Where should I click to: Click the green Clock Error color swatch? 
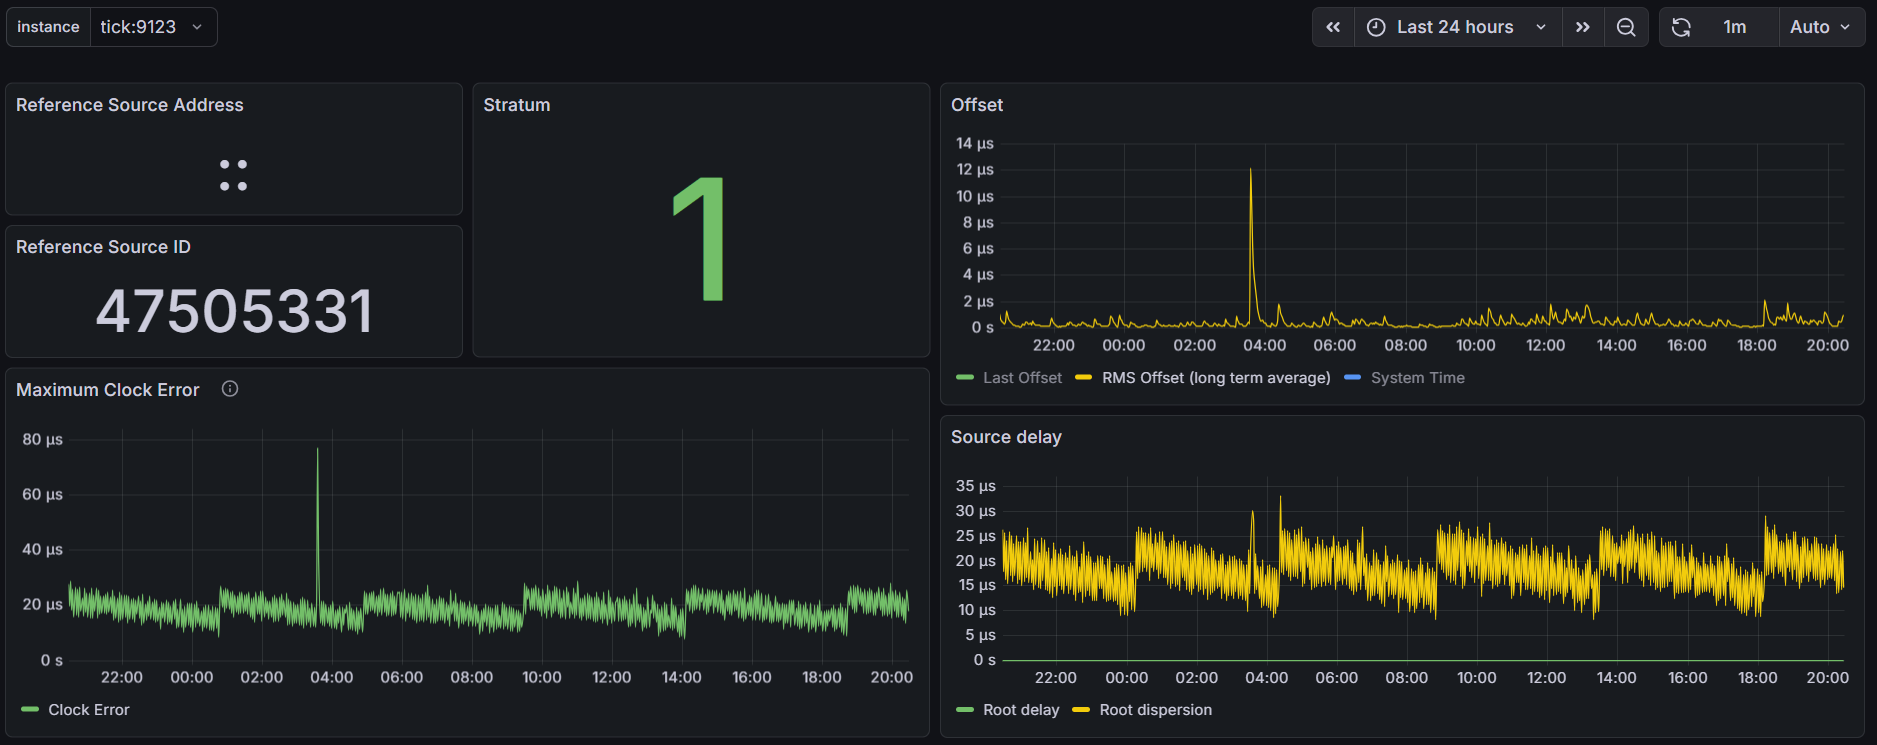point(30,710)
